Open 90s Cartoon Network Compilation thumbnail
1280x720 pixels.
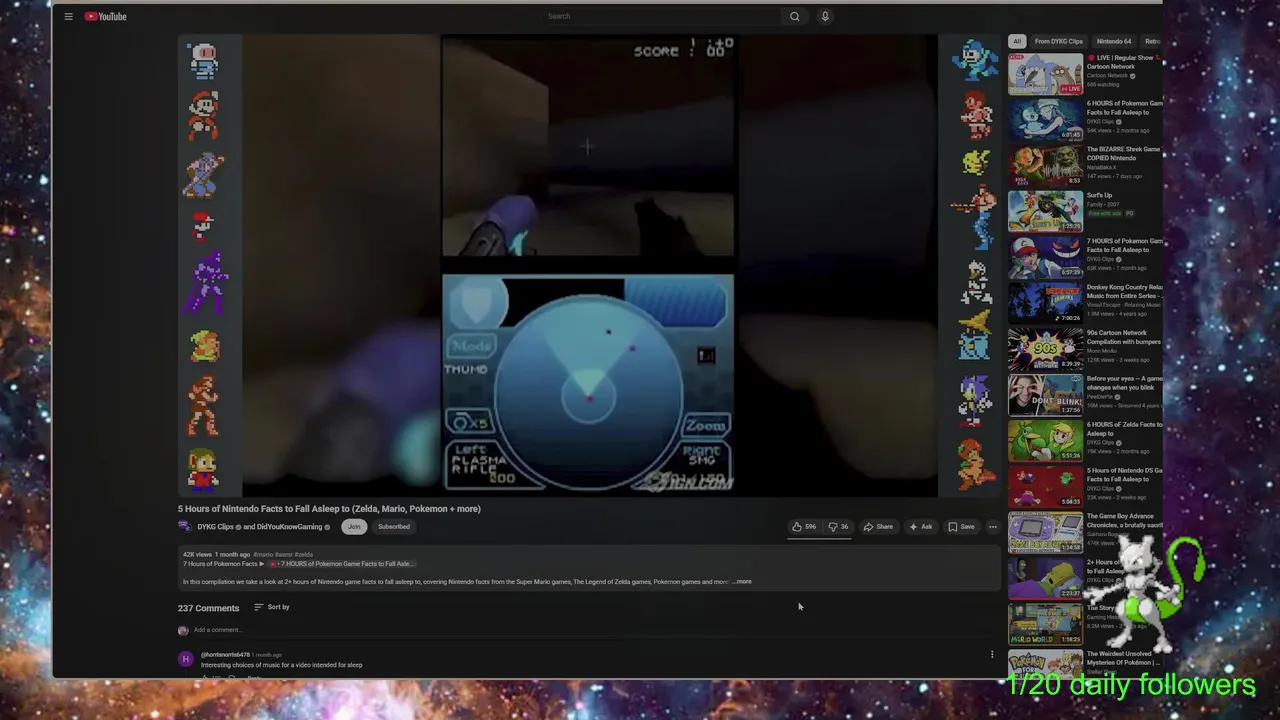coord(1045,350)
